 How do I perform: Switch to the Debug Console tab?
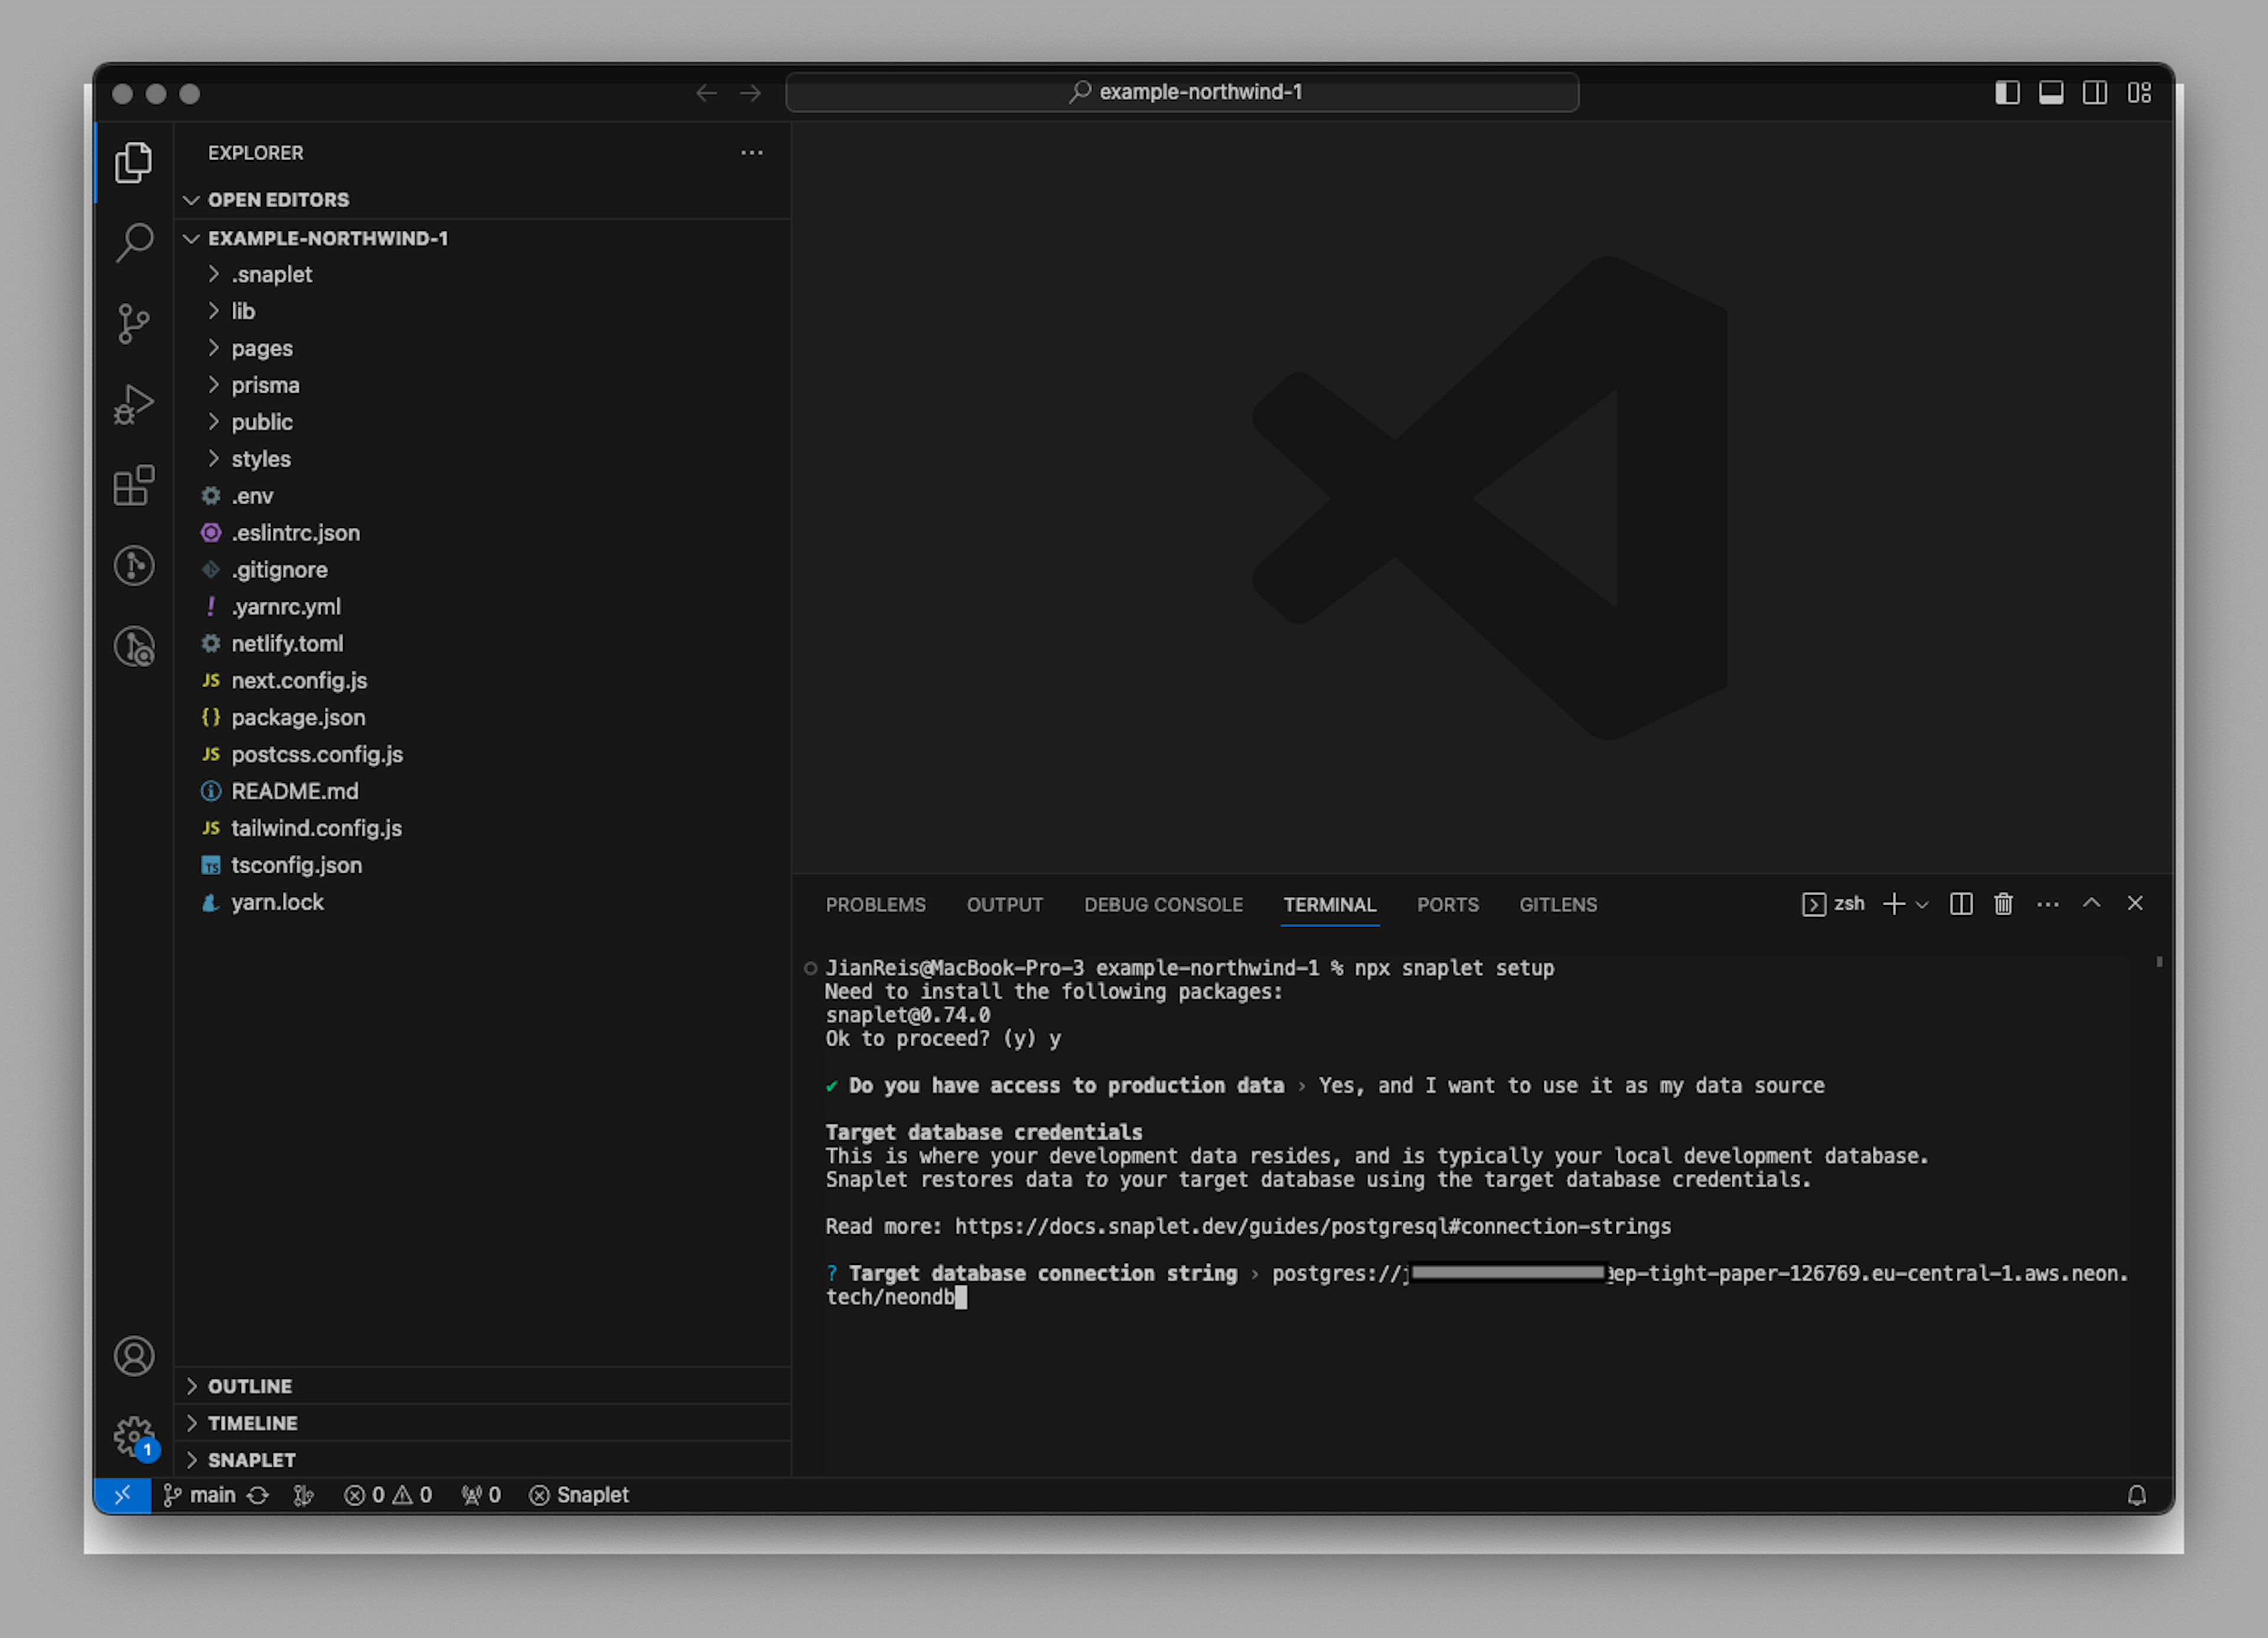coord(1163,905)
